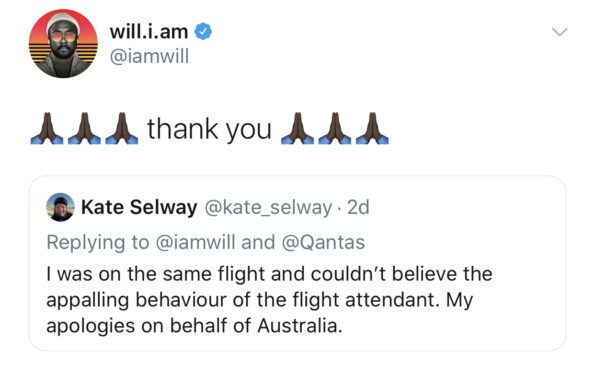The width and height of the screenshot is (595, 377).
Task: Click the second praying hands emoji
Action: (x=84, y=128)
